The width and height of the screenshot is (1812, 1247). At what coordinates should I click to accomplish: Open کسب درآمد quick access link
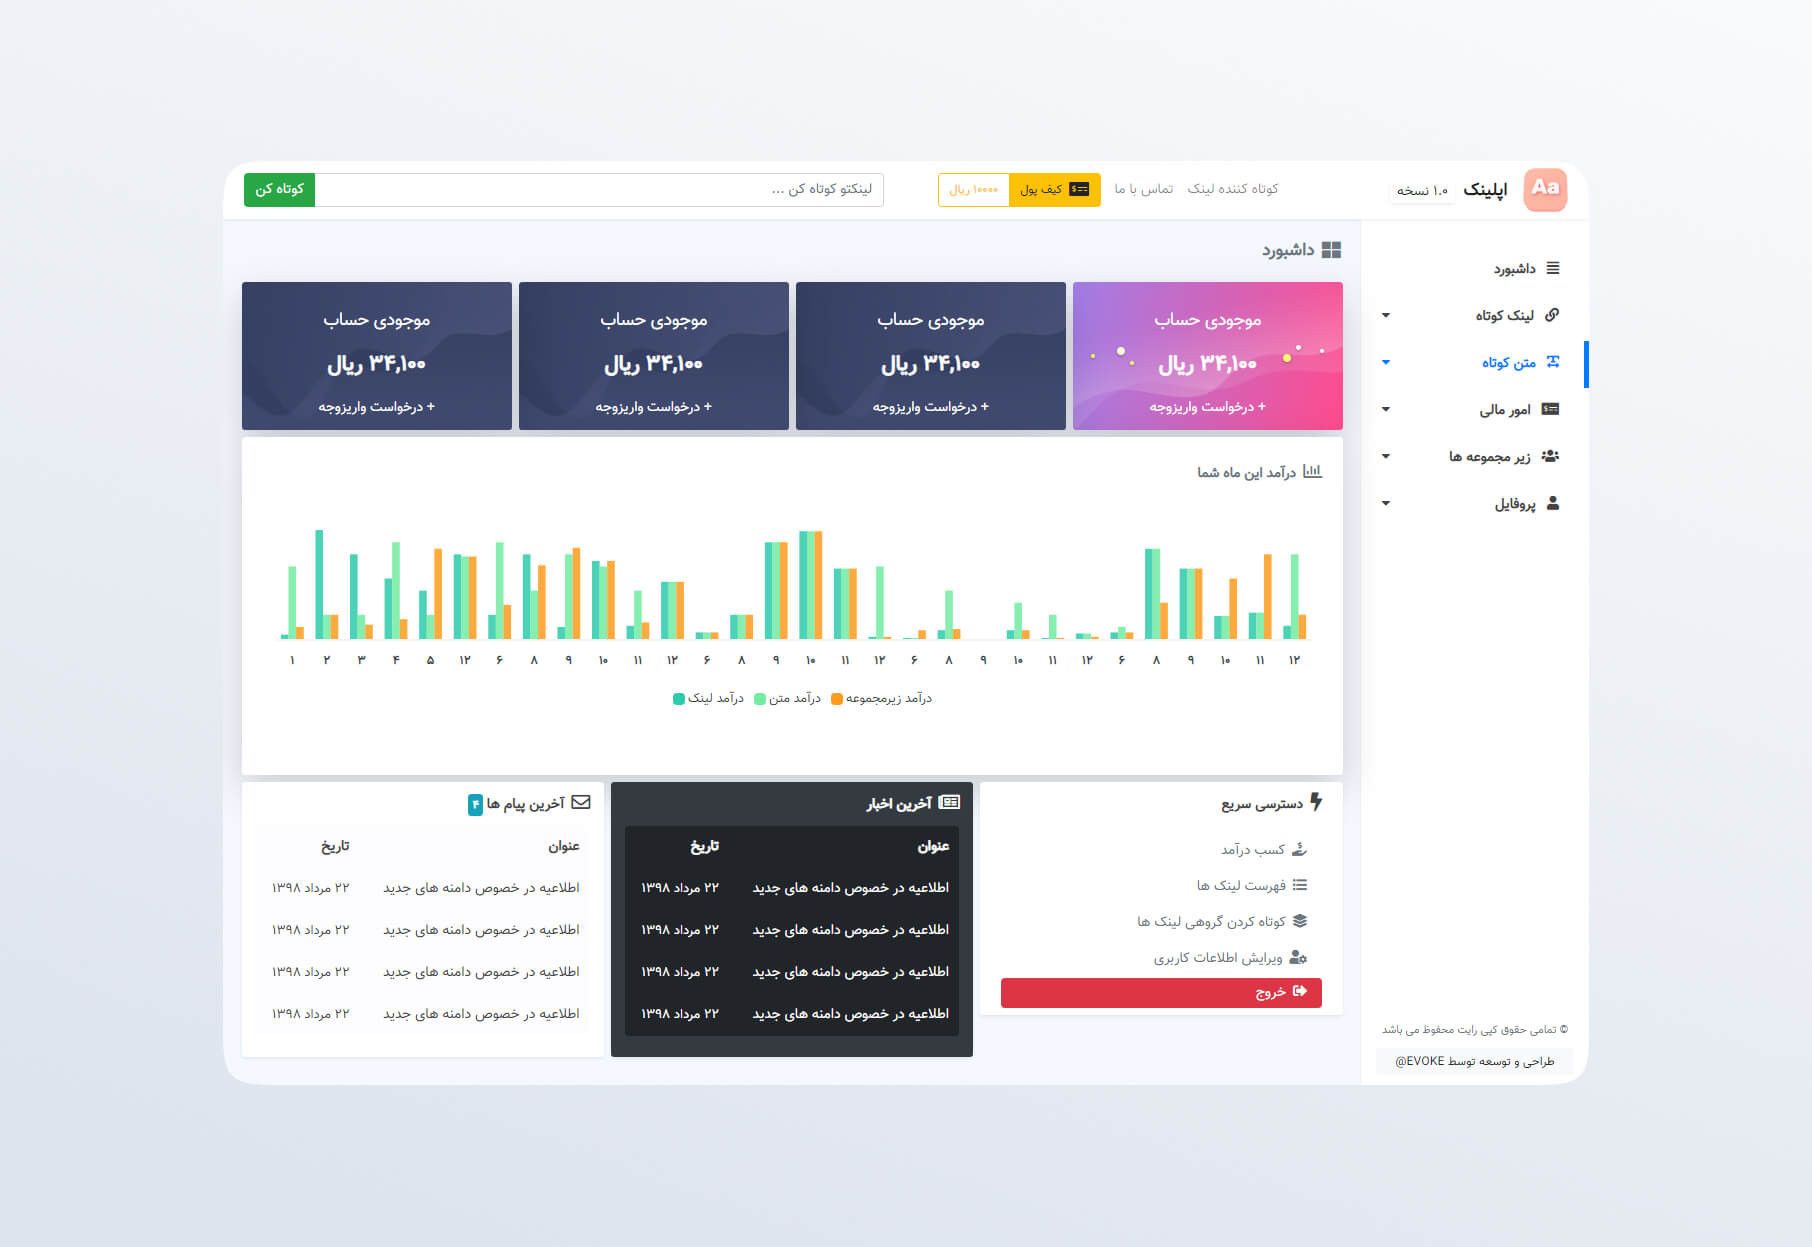pyautogui.click(x=1252, y=849)
